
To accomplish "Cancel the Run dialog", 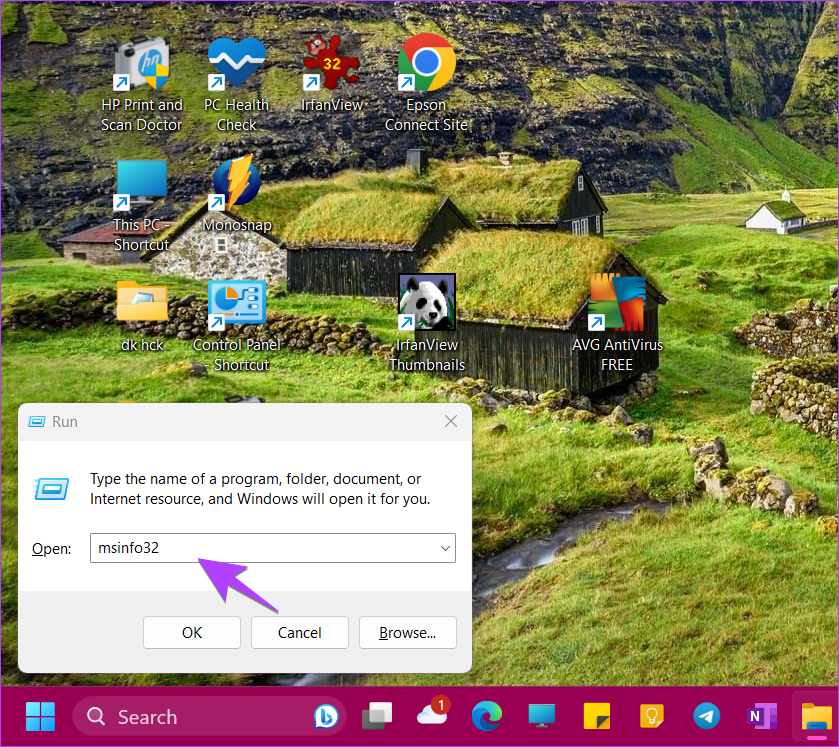I will [x=299, y=632].
